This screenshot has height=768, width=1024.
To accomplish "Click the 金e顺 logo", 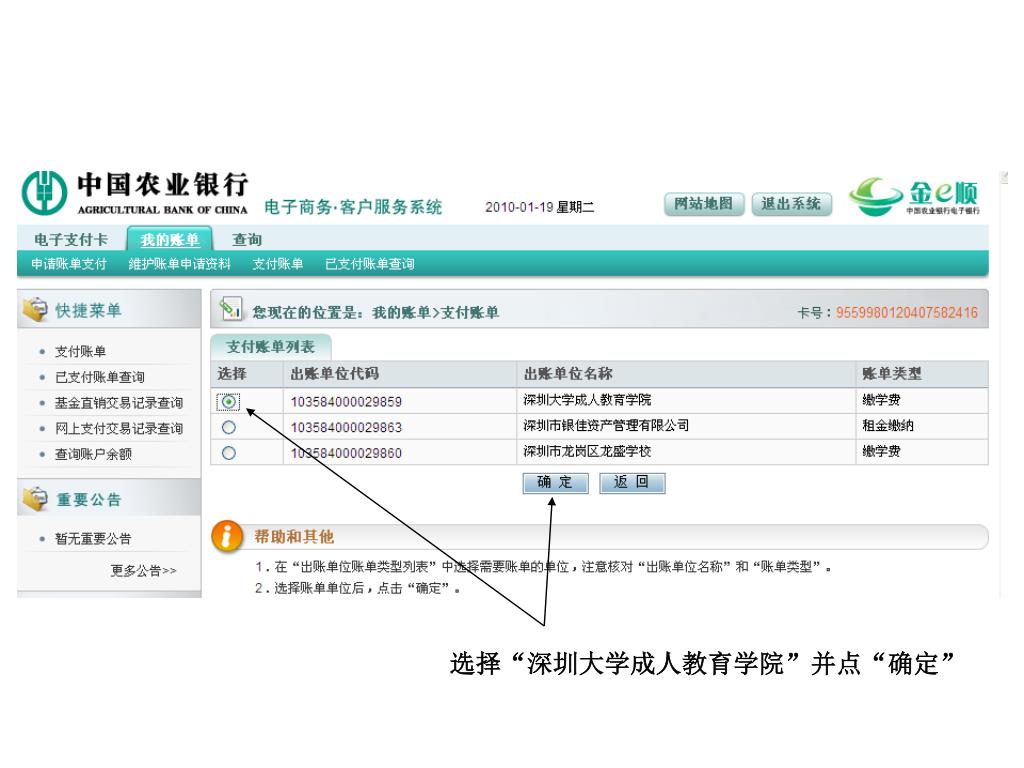I will [x=914, y=196].
